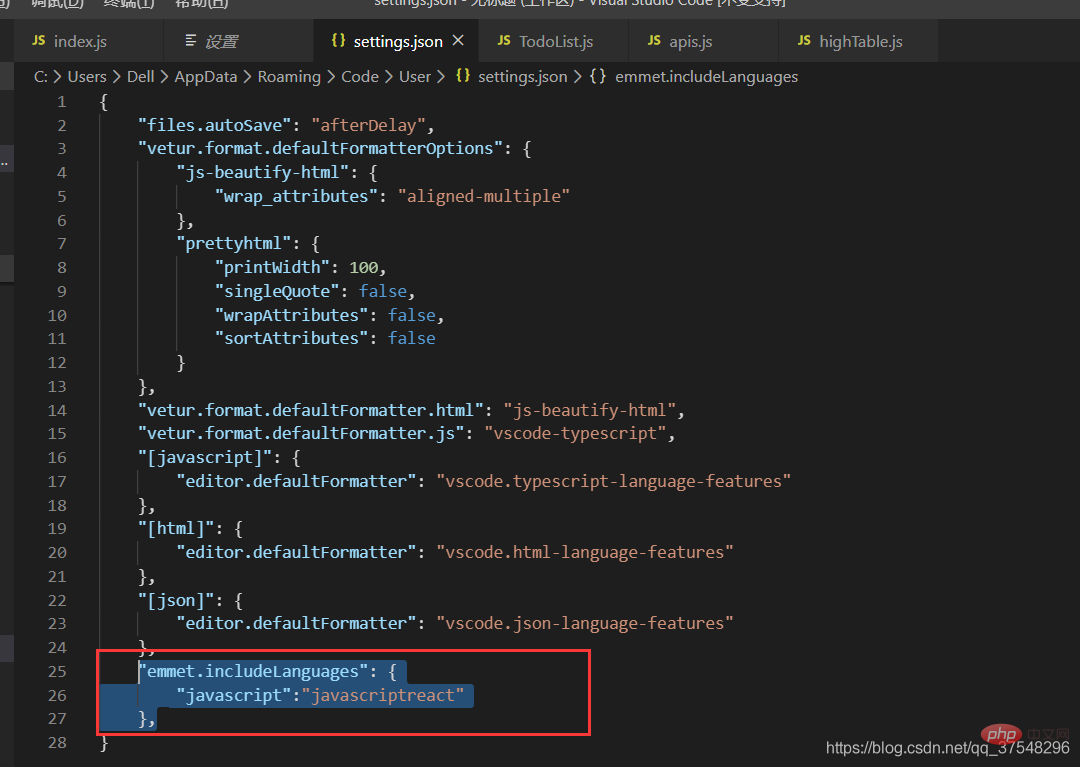The image size is (1080, 767).
Task: Click the "singleQuote" key
Action: pyautogui.click(x=278, y=292)
